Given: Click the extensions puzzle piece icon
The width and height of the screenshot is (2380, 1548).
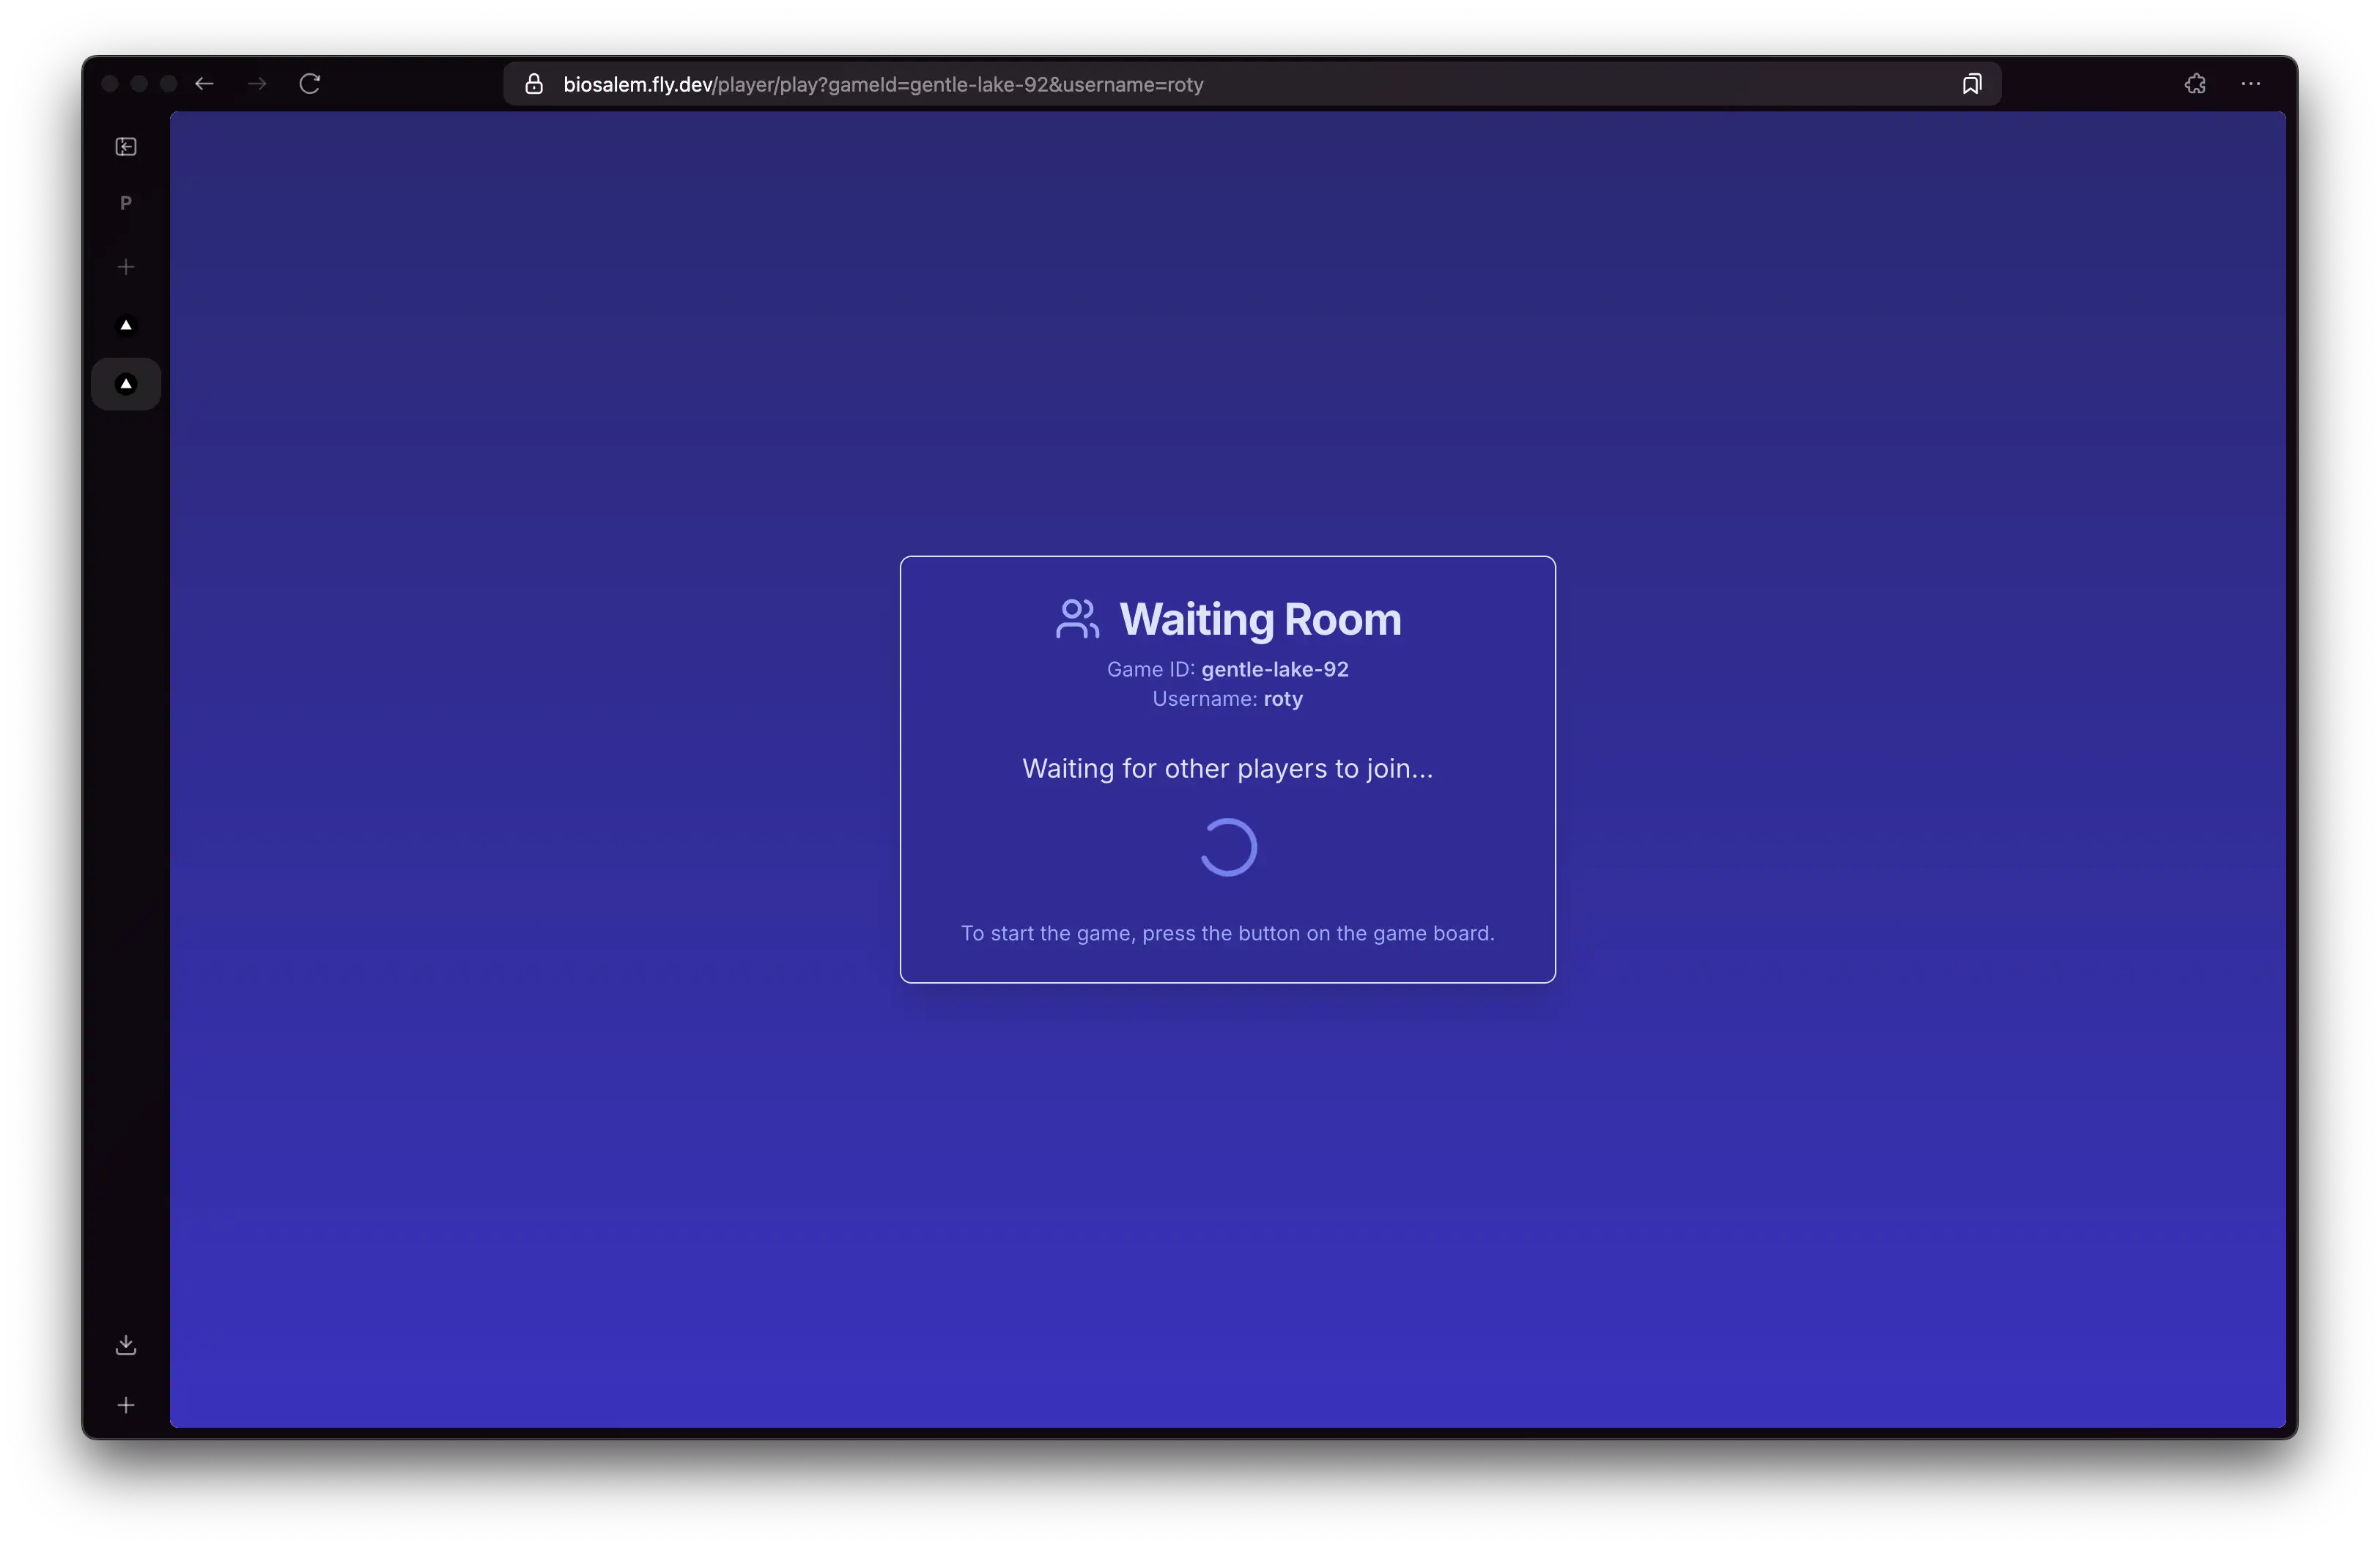Looking at the screenshot, I should pyautogui.click(x=2194, y=84).
